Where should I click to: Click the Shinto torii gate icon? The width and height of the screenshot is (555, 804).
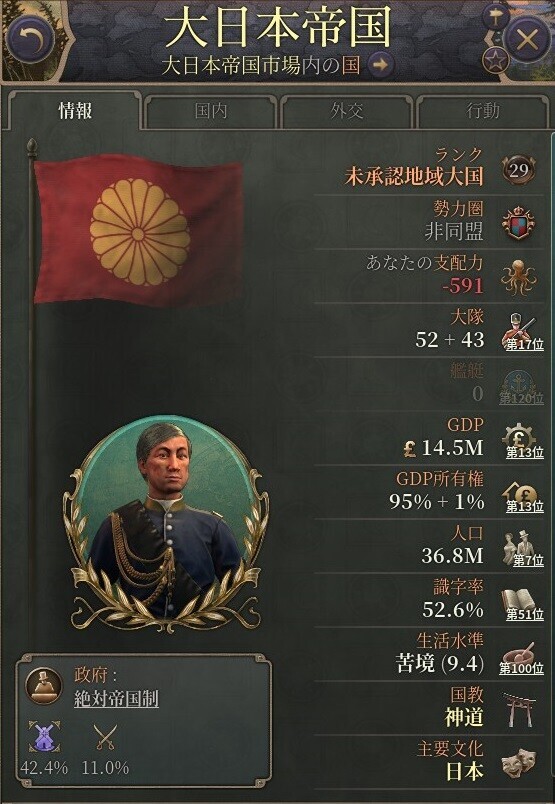[x=519, y=710]
